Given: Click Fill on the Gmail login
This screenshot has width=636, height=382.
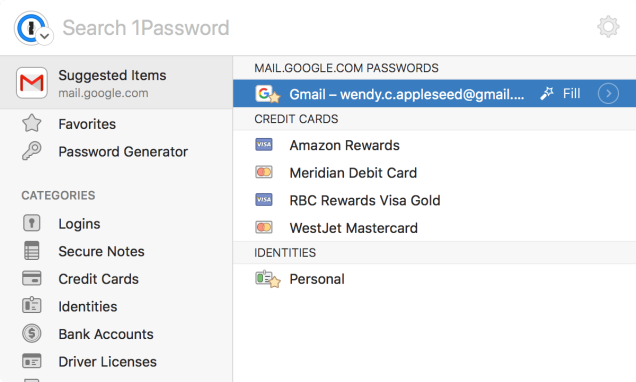Looking at the screenshot, I should [560, 94].
